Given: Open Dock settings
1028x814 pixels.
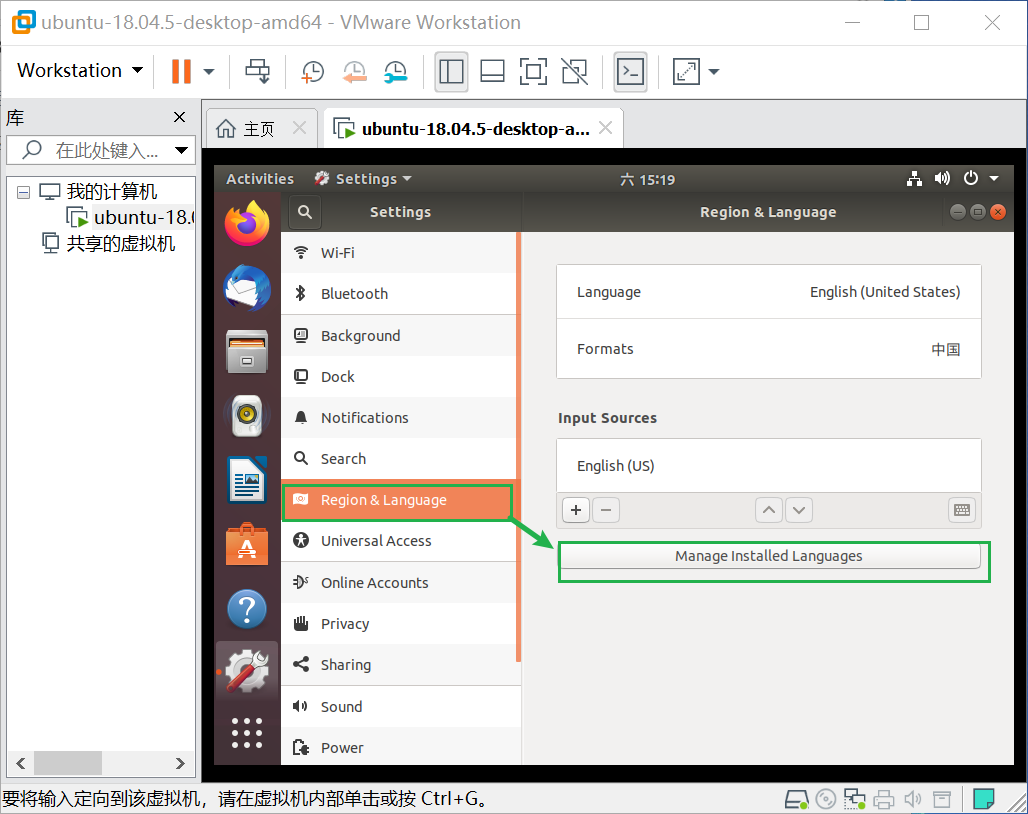Looking at the screenshot, I should pos(399,377).
